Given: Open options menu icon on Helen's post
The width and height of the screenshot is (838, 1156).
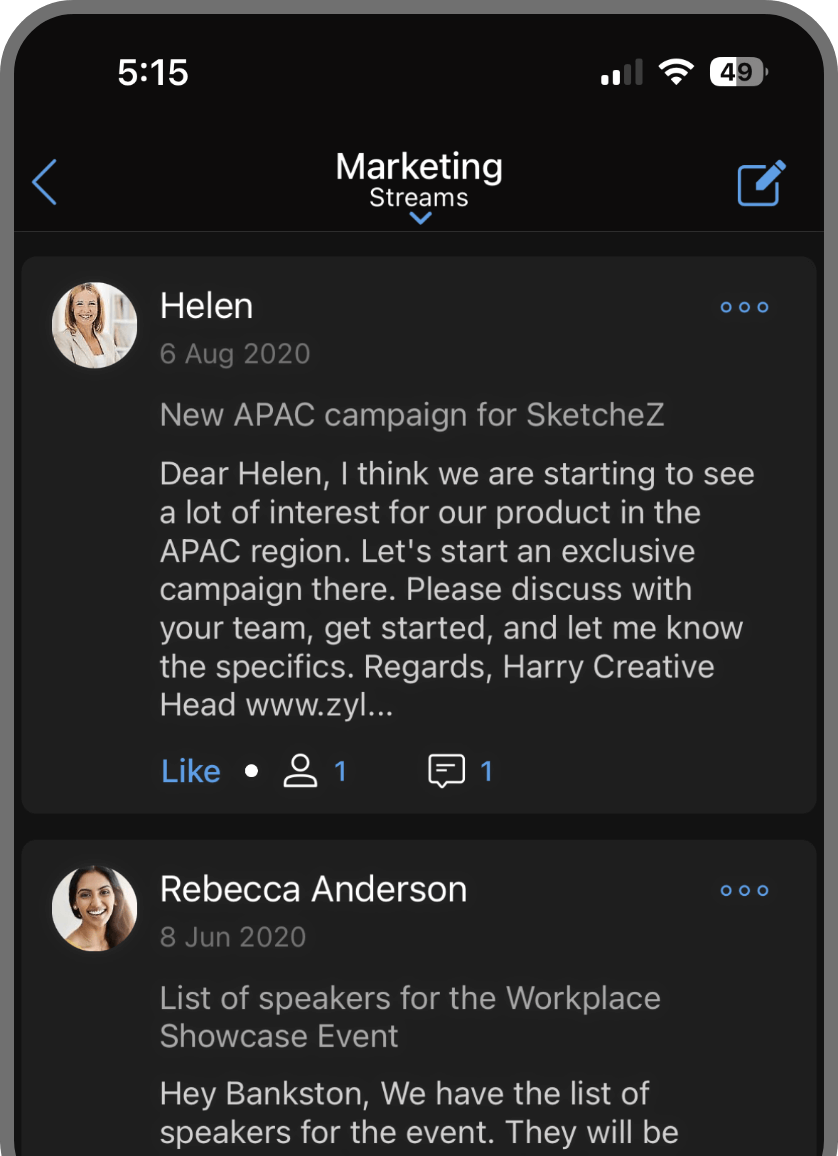Looking at the screenshot, I should tap(744, 307).
